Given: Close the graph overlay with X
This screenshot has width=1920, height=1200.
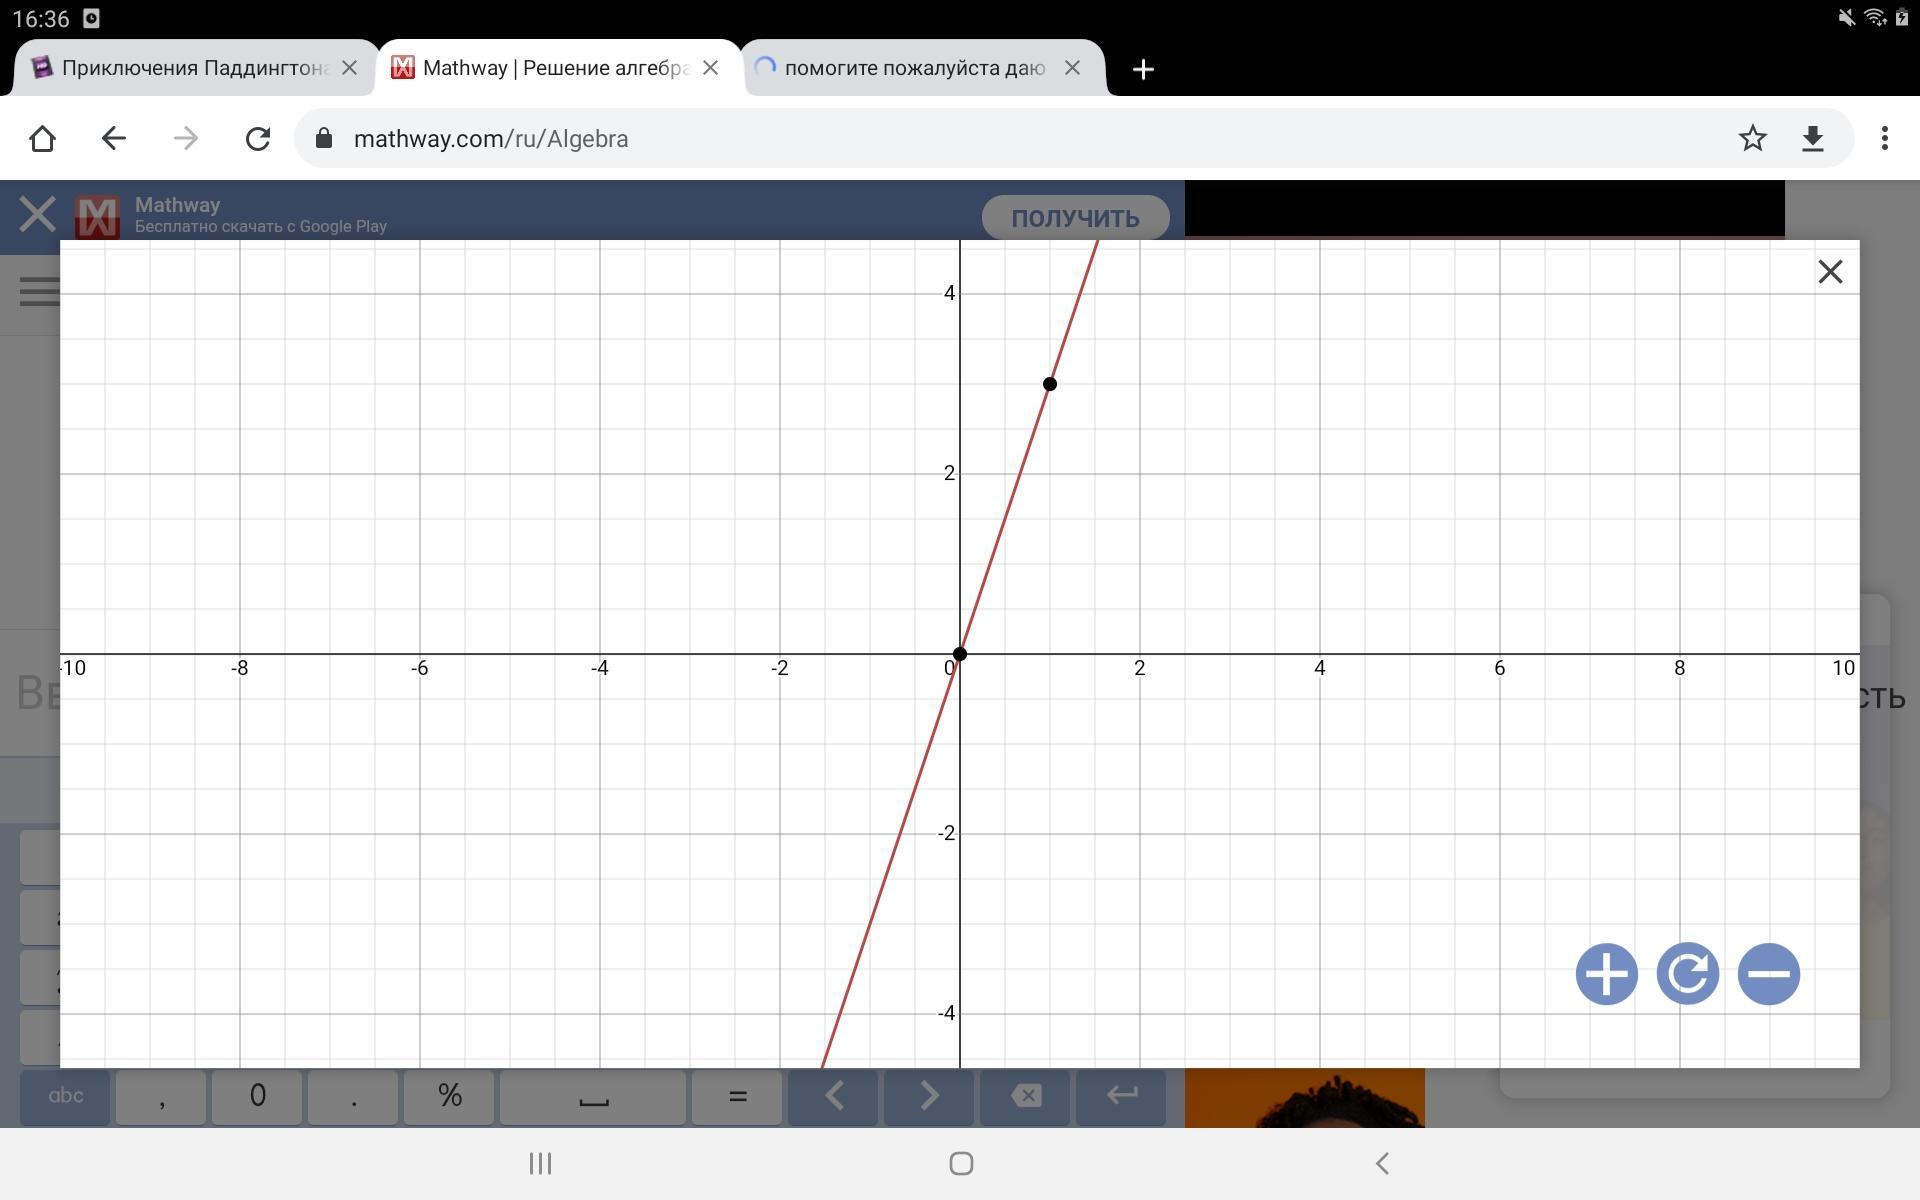Looking at the screenshot, I should (1829, 272).
